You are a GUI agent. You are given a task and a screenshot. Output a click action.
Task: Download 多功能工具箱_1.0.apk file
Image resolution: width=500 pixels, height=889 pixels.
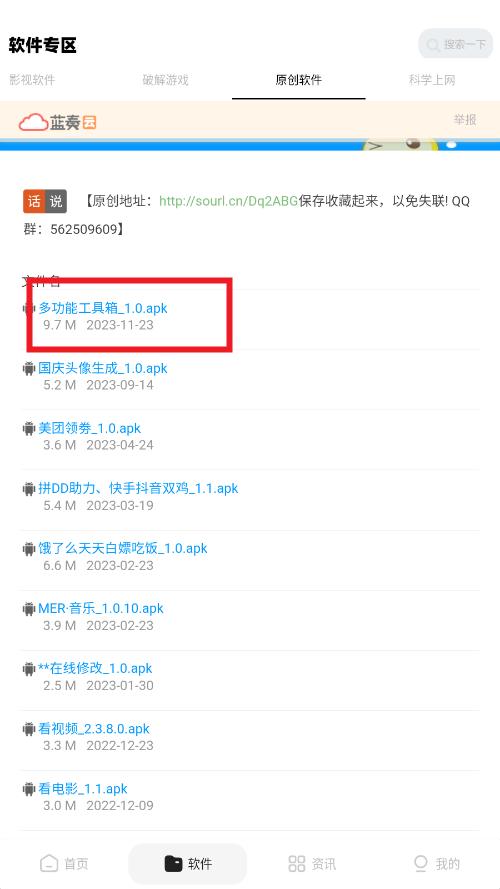103,308
